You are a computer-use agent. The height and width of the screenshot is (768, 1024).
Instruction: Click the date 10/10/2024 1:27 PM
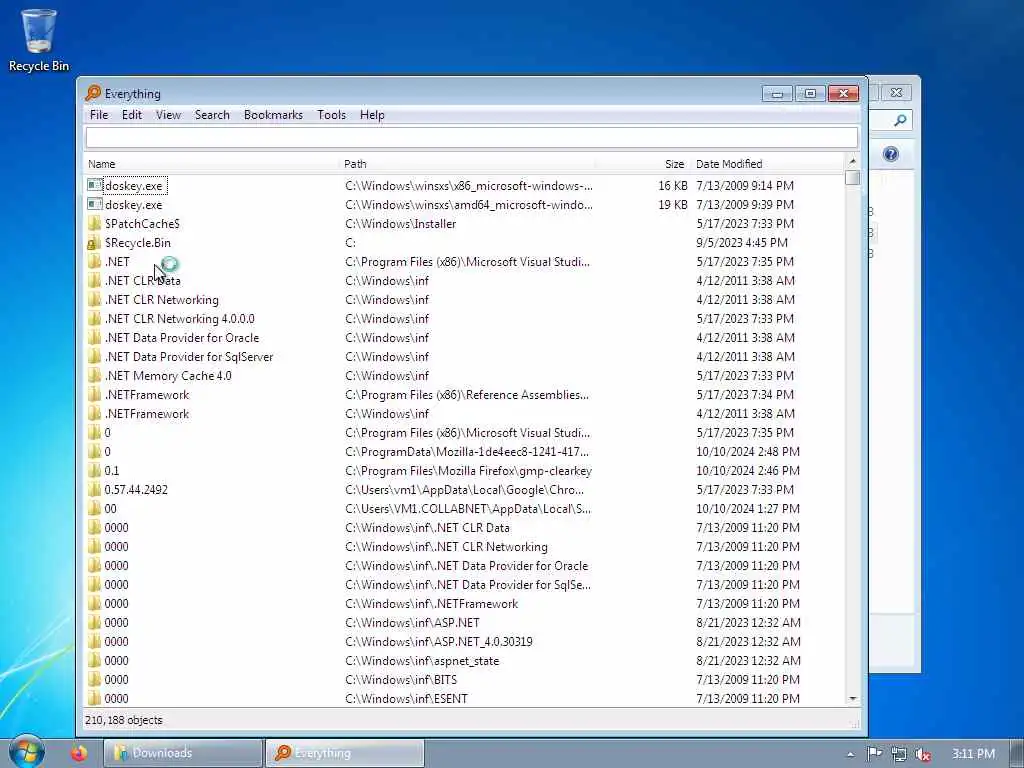pos(748,509)
